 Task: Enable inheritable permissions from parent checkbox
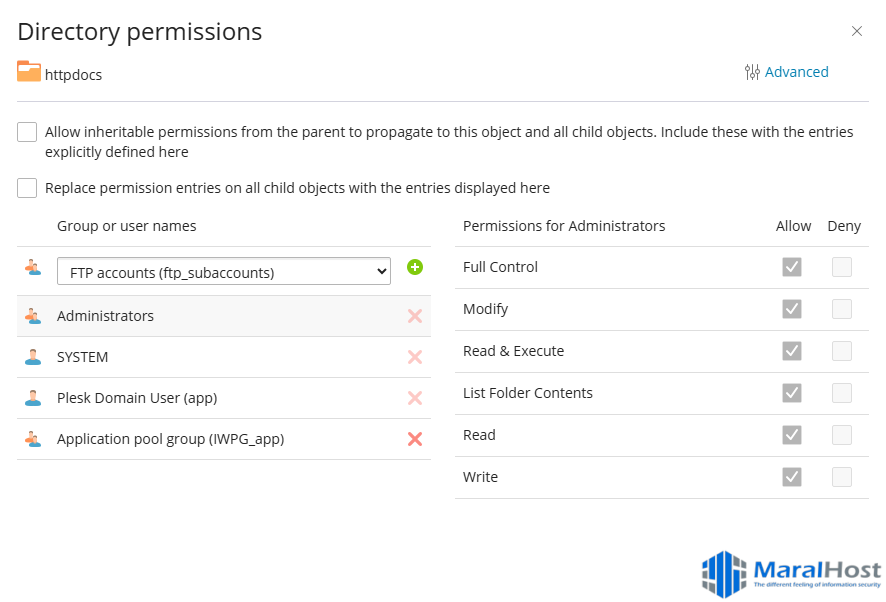(x=27, y=133)
